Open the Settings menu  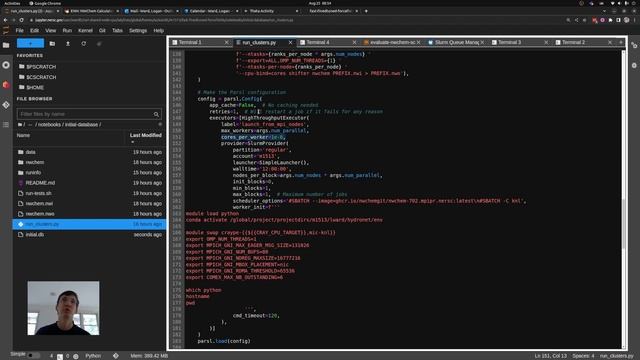(138, 31)
